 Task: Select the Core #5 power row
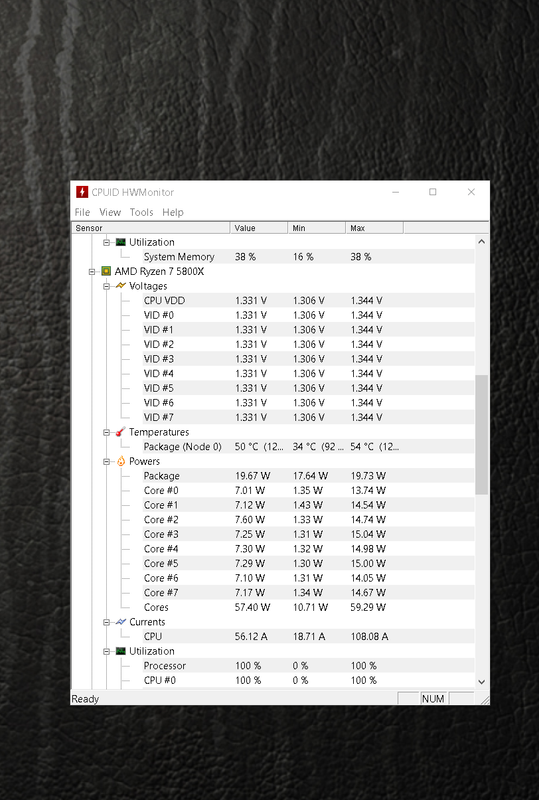[308, 564]
